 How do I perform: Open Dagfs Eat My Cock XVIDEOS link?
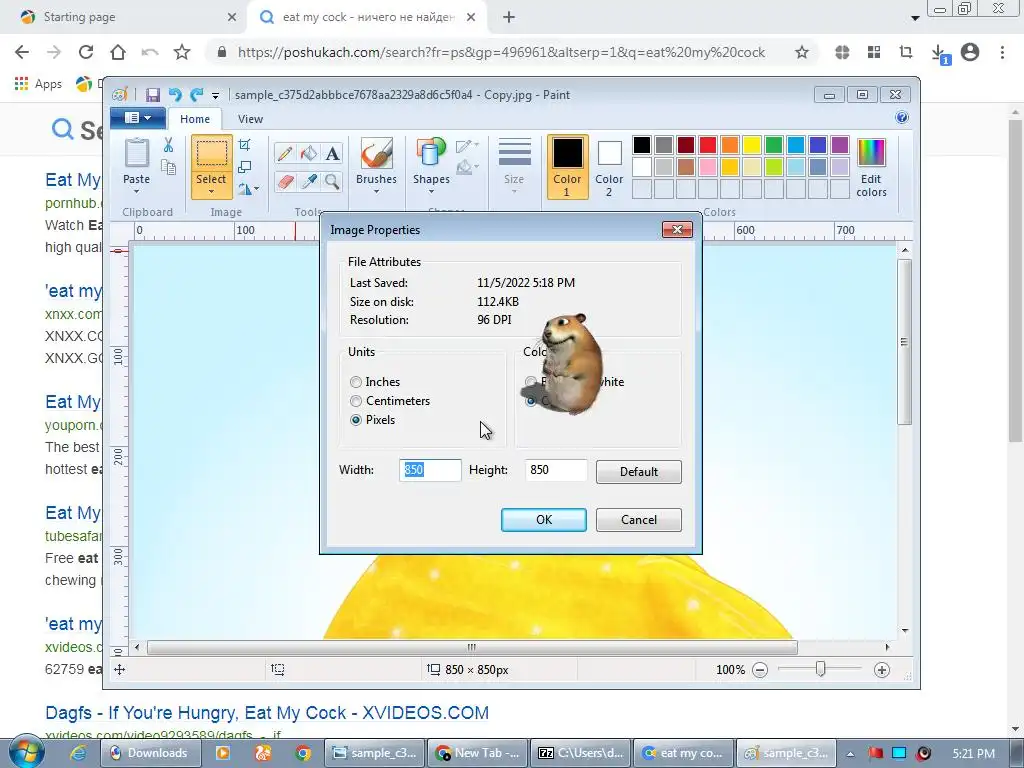tap(267, 712)
